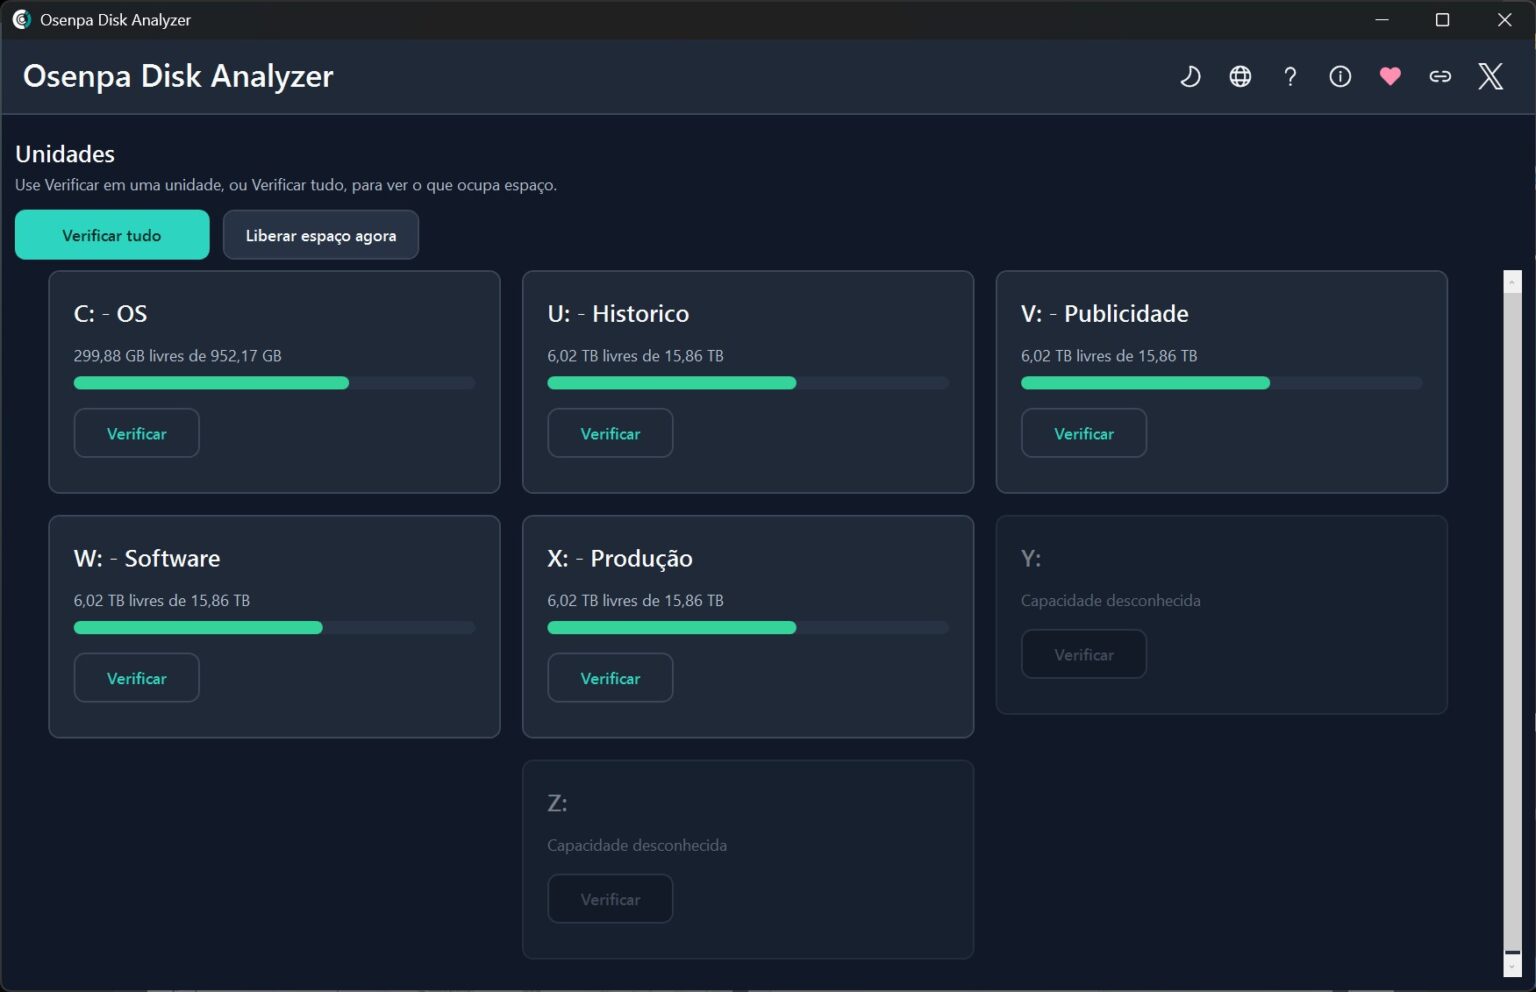Click the pink heart donate icon
Viewport: 1536px width, 992px height.
(1390, 76)
